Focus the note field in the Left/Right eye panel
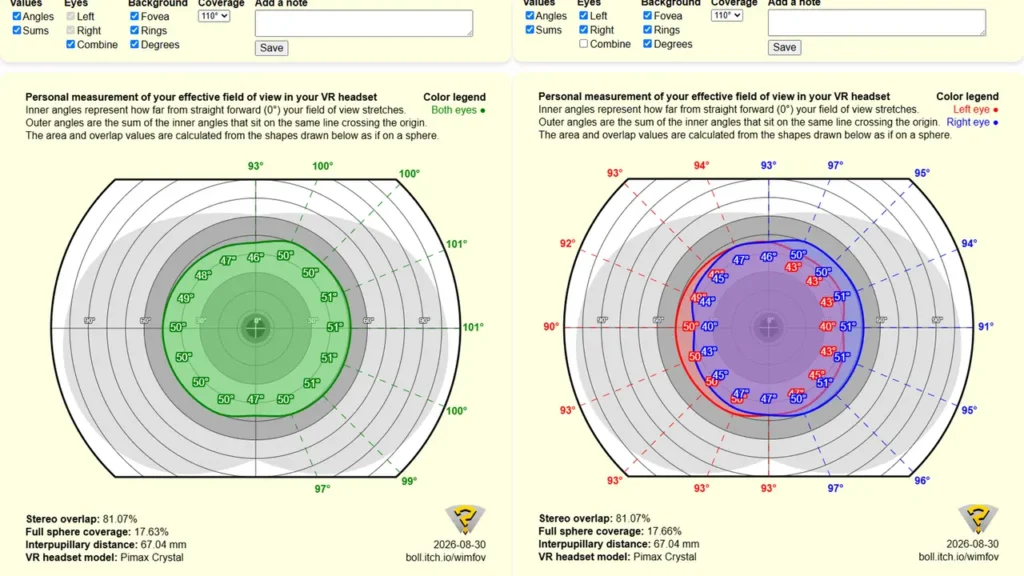Viewport: 1024px width, 576px height. click(x=876, y=22)
